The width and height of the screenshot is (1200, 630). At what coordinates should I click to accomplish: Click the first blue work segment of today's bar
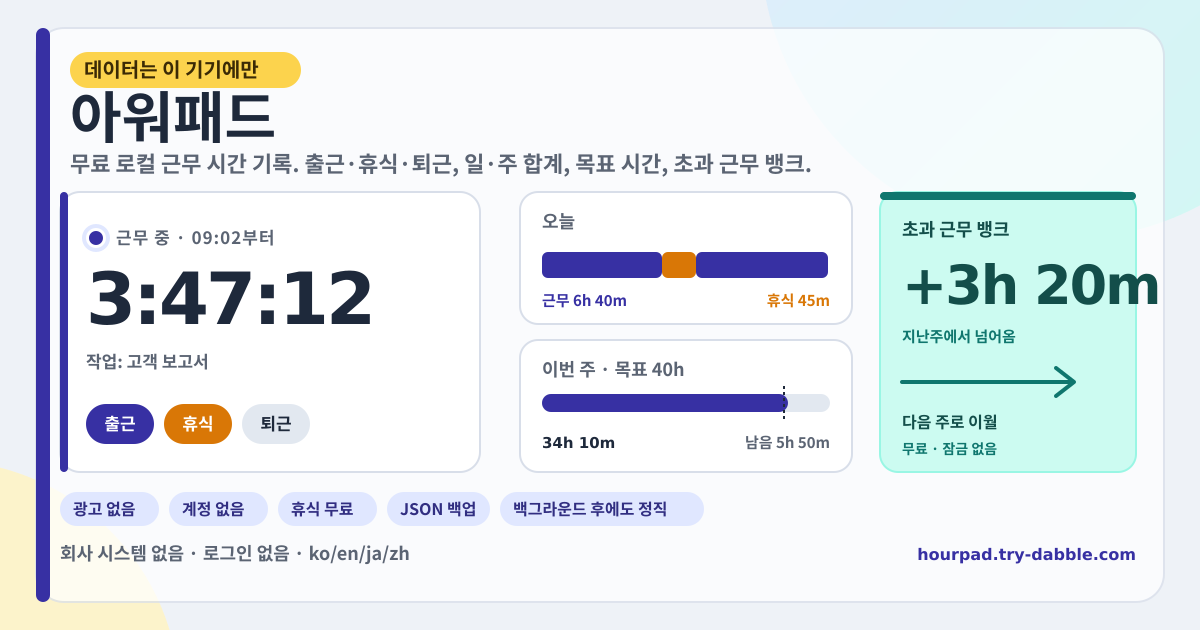[x=602, y=265]
